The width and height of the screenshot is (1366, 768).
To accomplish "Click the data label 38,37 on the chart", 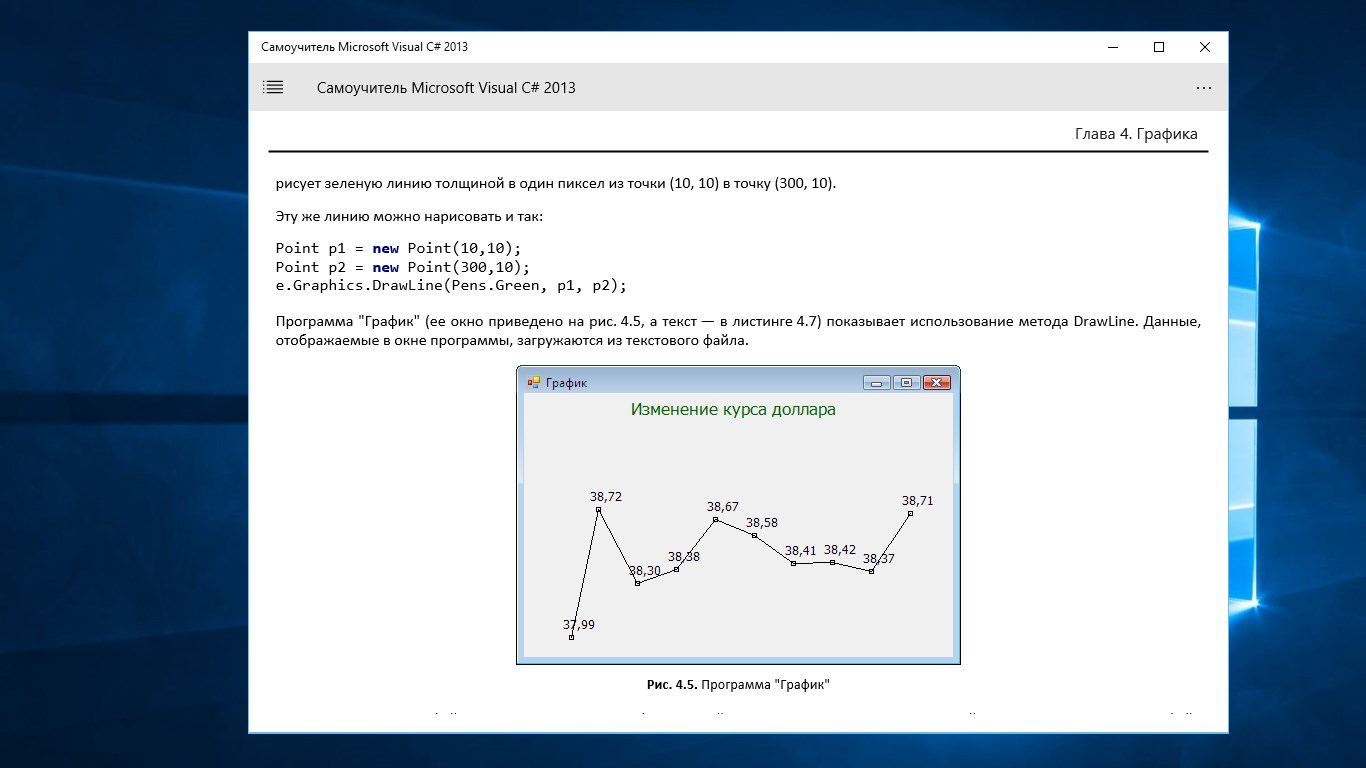I will 879,558.
